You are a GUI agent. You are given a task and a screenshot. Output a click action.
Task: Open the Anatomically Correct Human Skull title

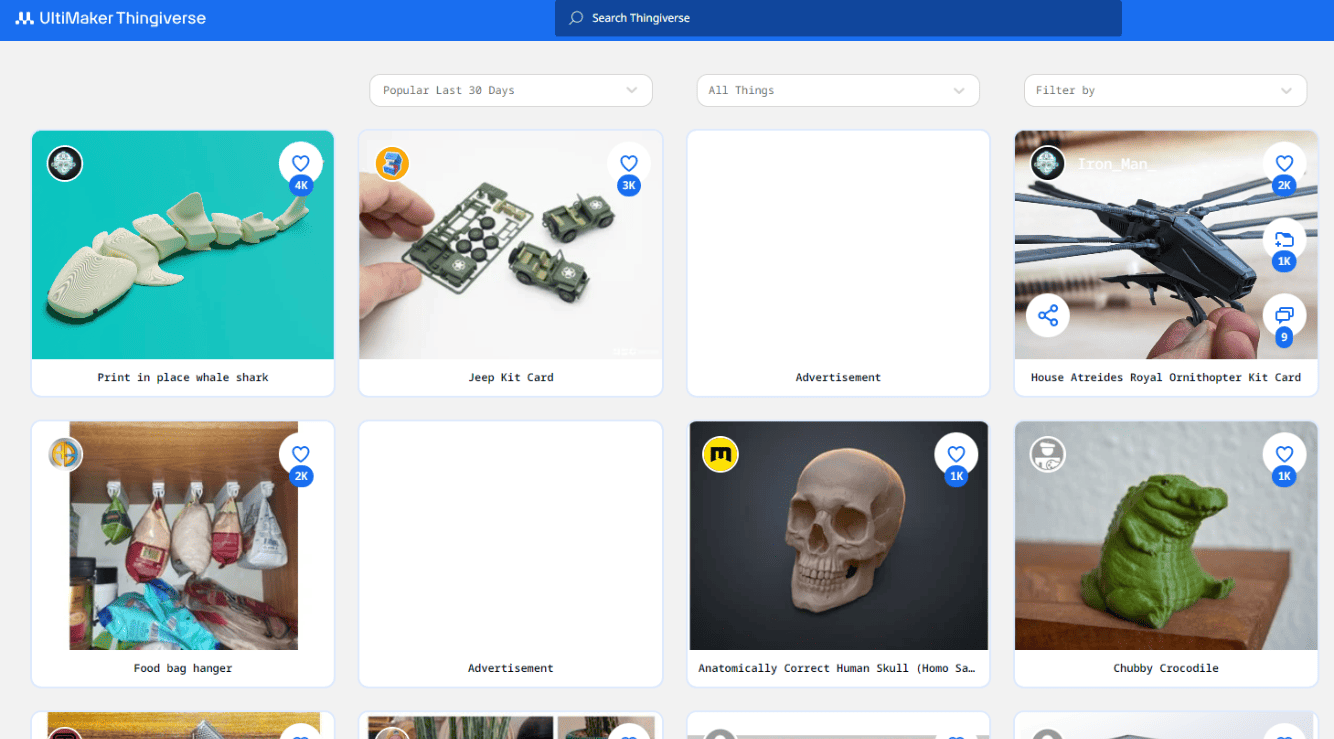[836, 668]
